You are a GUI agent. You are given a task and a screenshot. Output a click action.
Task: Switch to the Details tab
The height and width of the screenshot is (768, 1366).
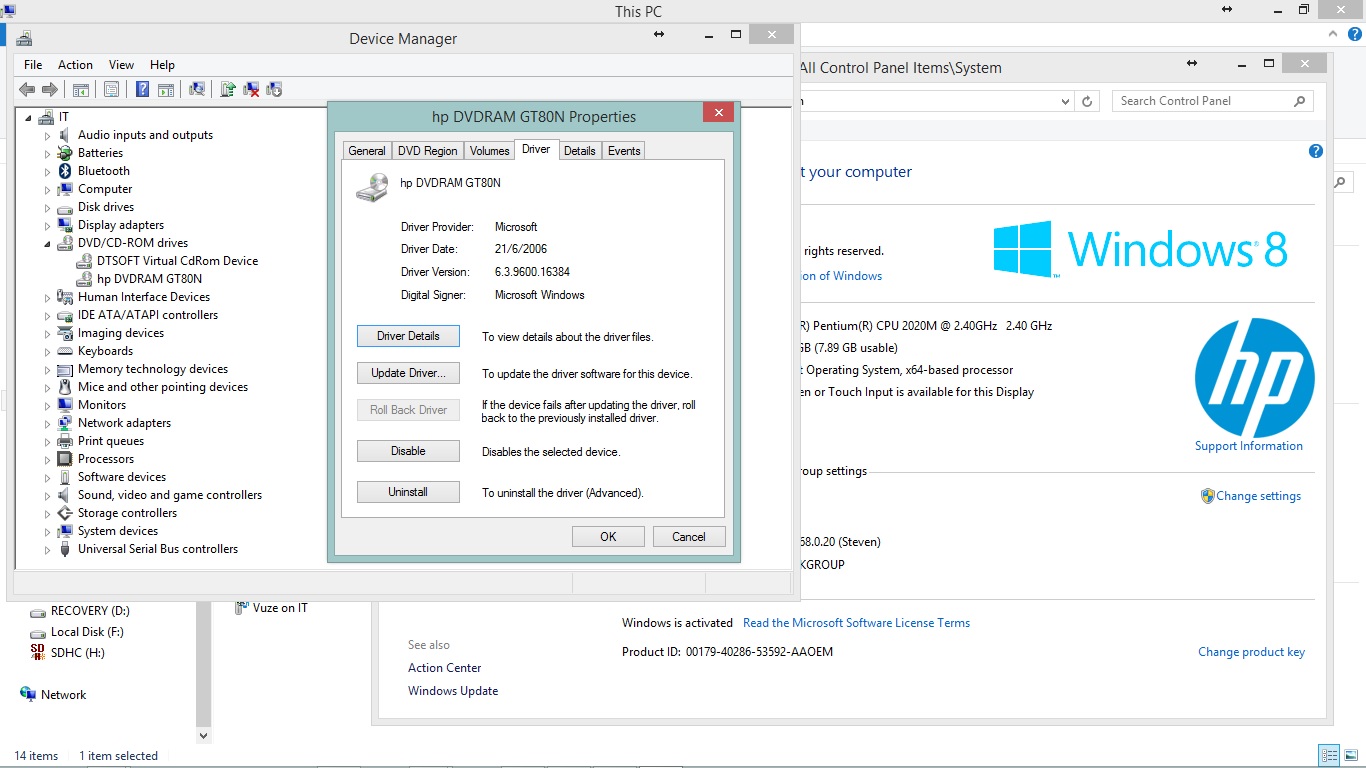[x=579, y=151]
